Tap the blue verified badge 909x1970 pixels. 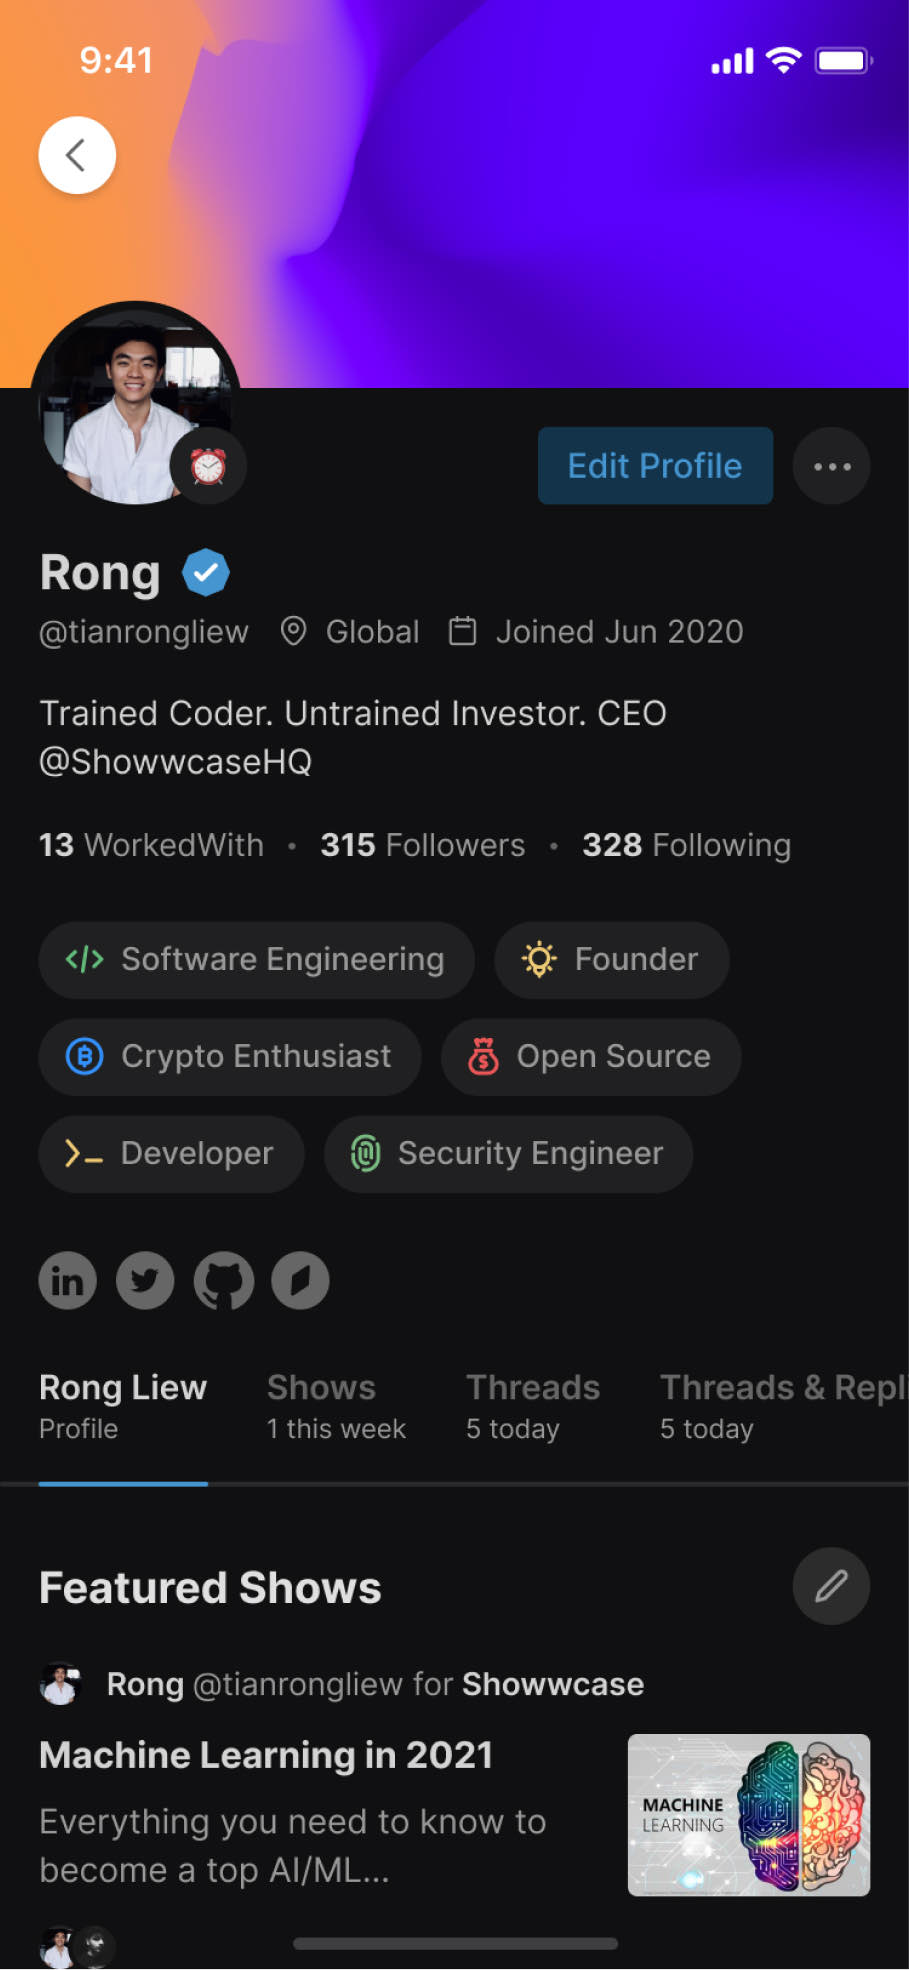pyautogui.click(x=206, y=573)
